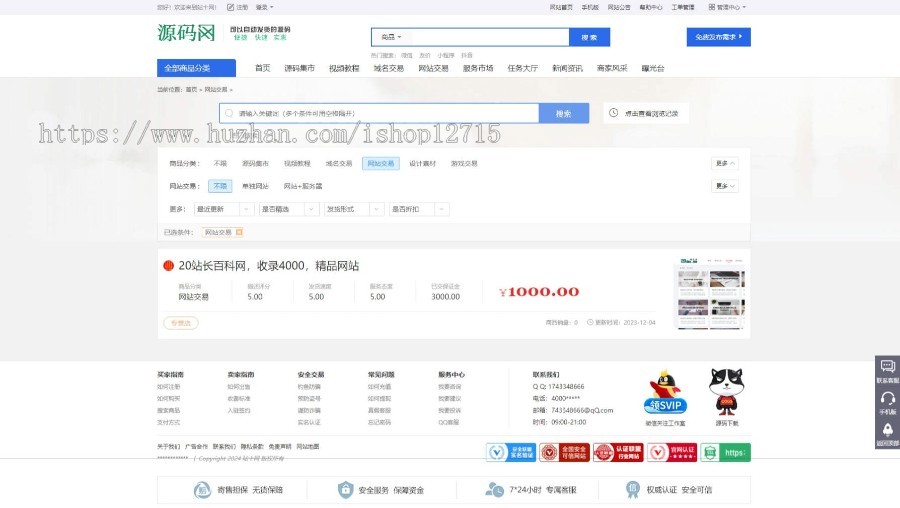Select 网站+服务器 filter option
900x508 pixels.
(303, 186)
